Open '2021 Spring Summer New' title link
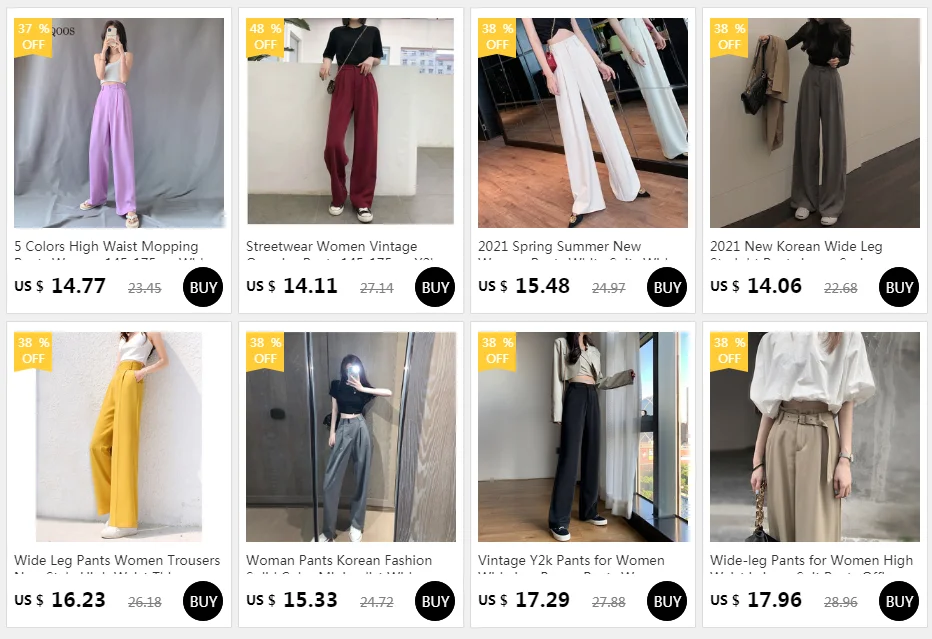Viewport: 932px width, 639px height. (x=559, y=246)
